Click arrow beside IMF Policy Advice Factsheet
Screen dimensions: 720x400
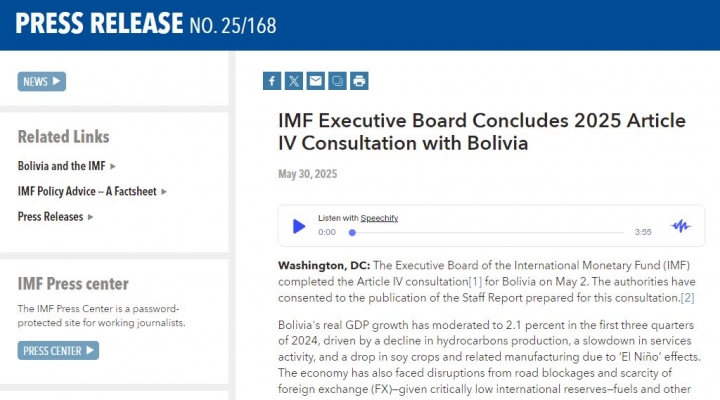point(164,192)
